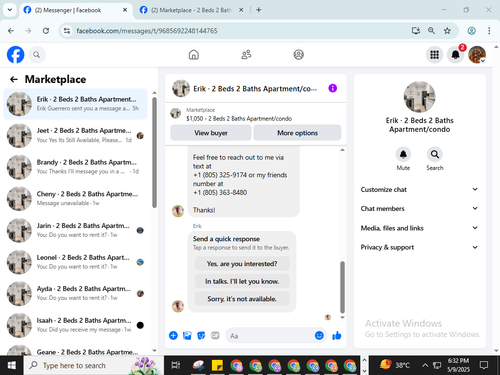Click the message thread scrollbar thumb
Viewport: 500px width, 375px height.
click(342, 287)
